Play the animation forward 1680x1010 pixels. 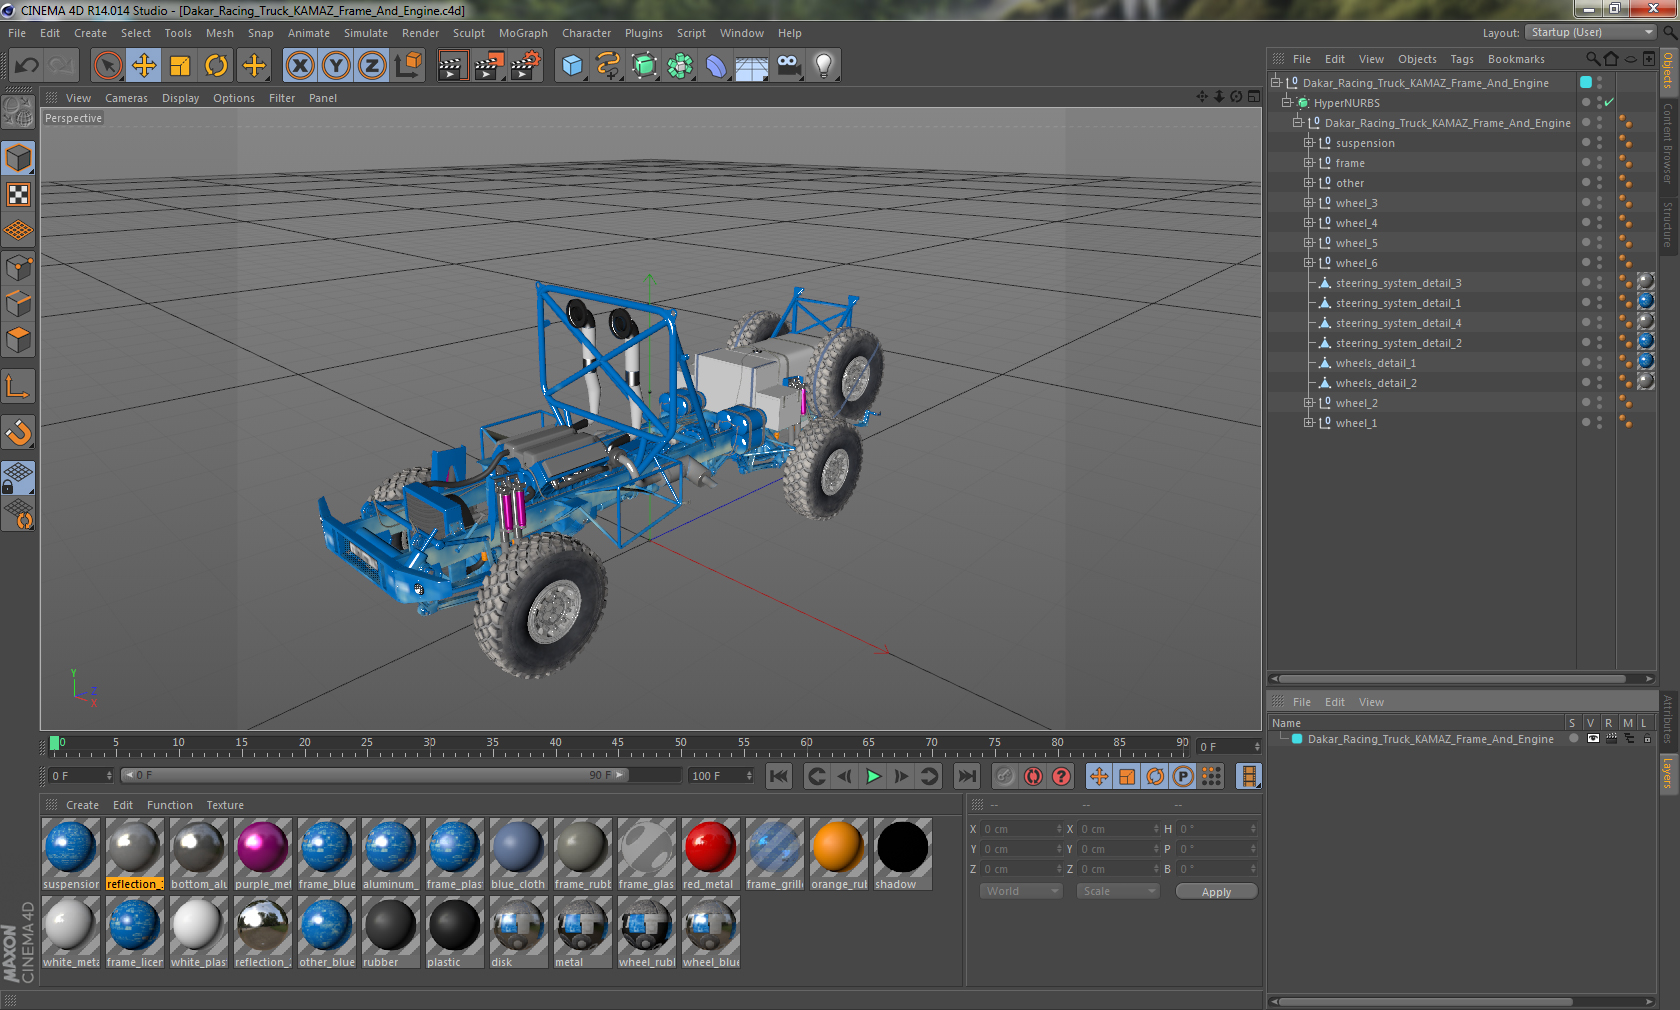tap(873, 776)
